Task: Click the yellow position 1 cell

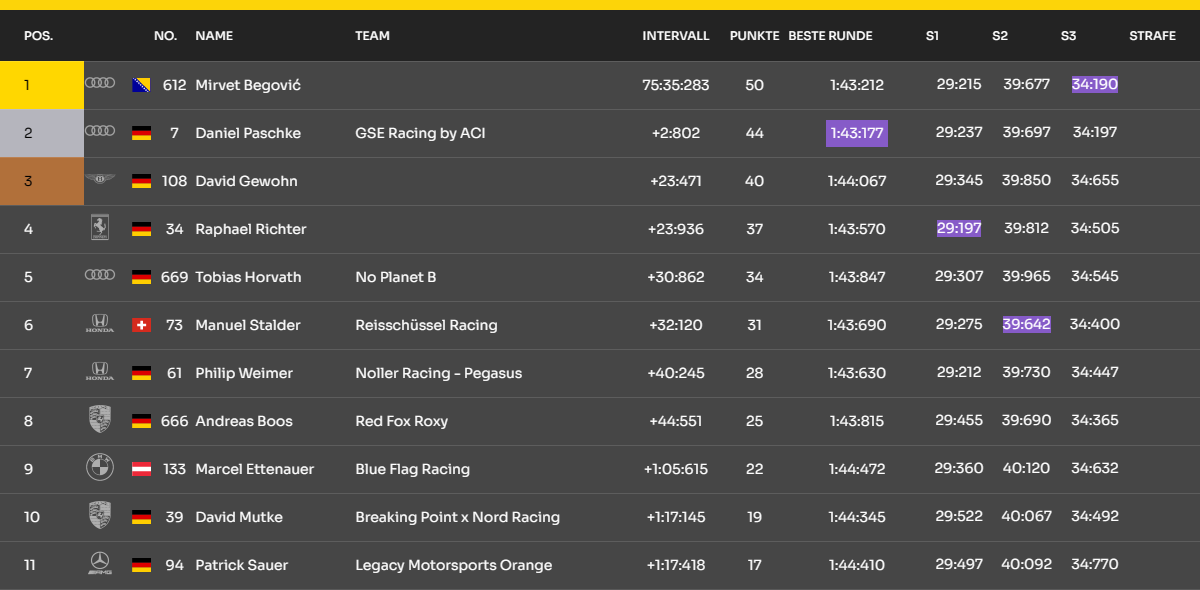Action: [x=42, y=85]
